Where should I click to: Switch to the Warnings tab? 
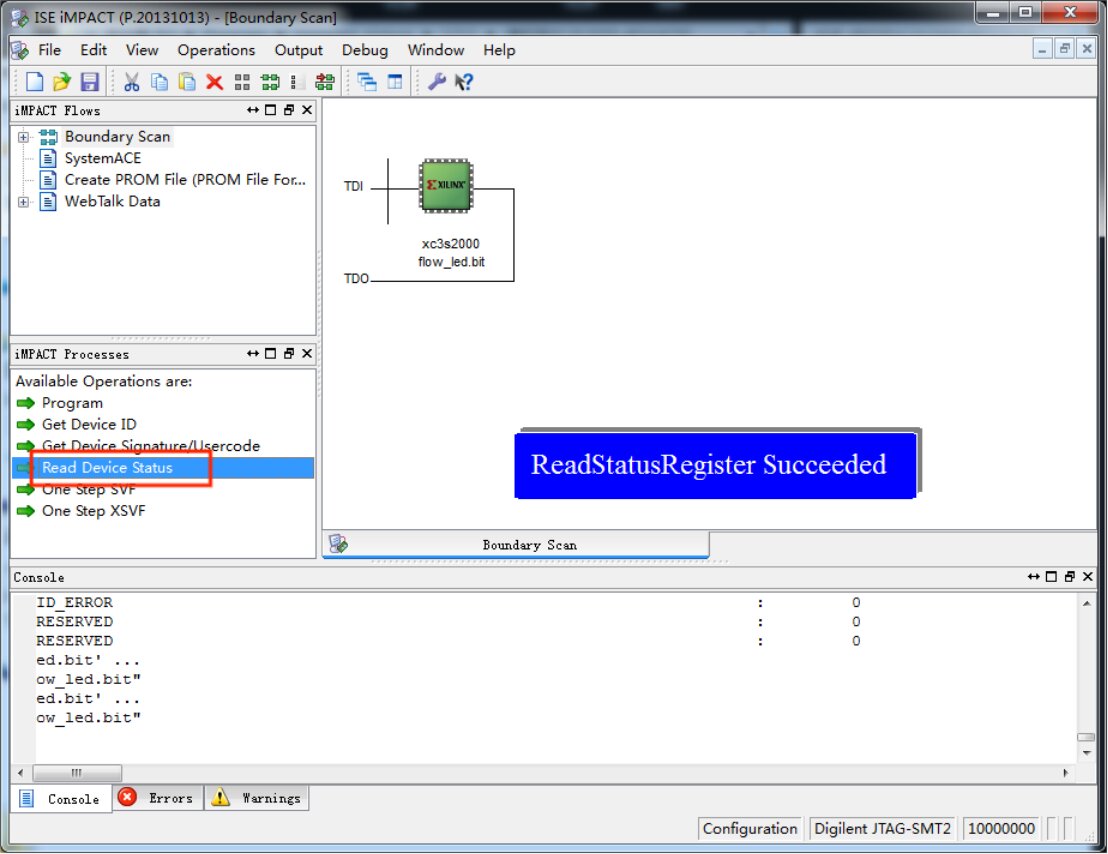point(257,798)
